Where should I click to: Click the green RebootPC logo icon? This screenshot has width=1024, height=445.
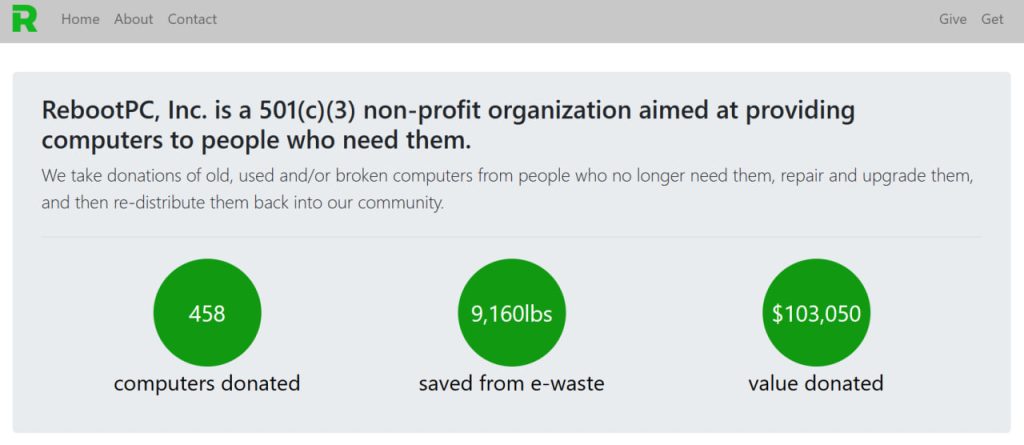(x=24, y=19)
